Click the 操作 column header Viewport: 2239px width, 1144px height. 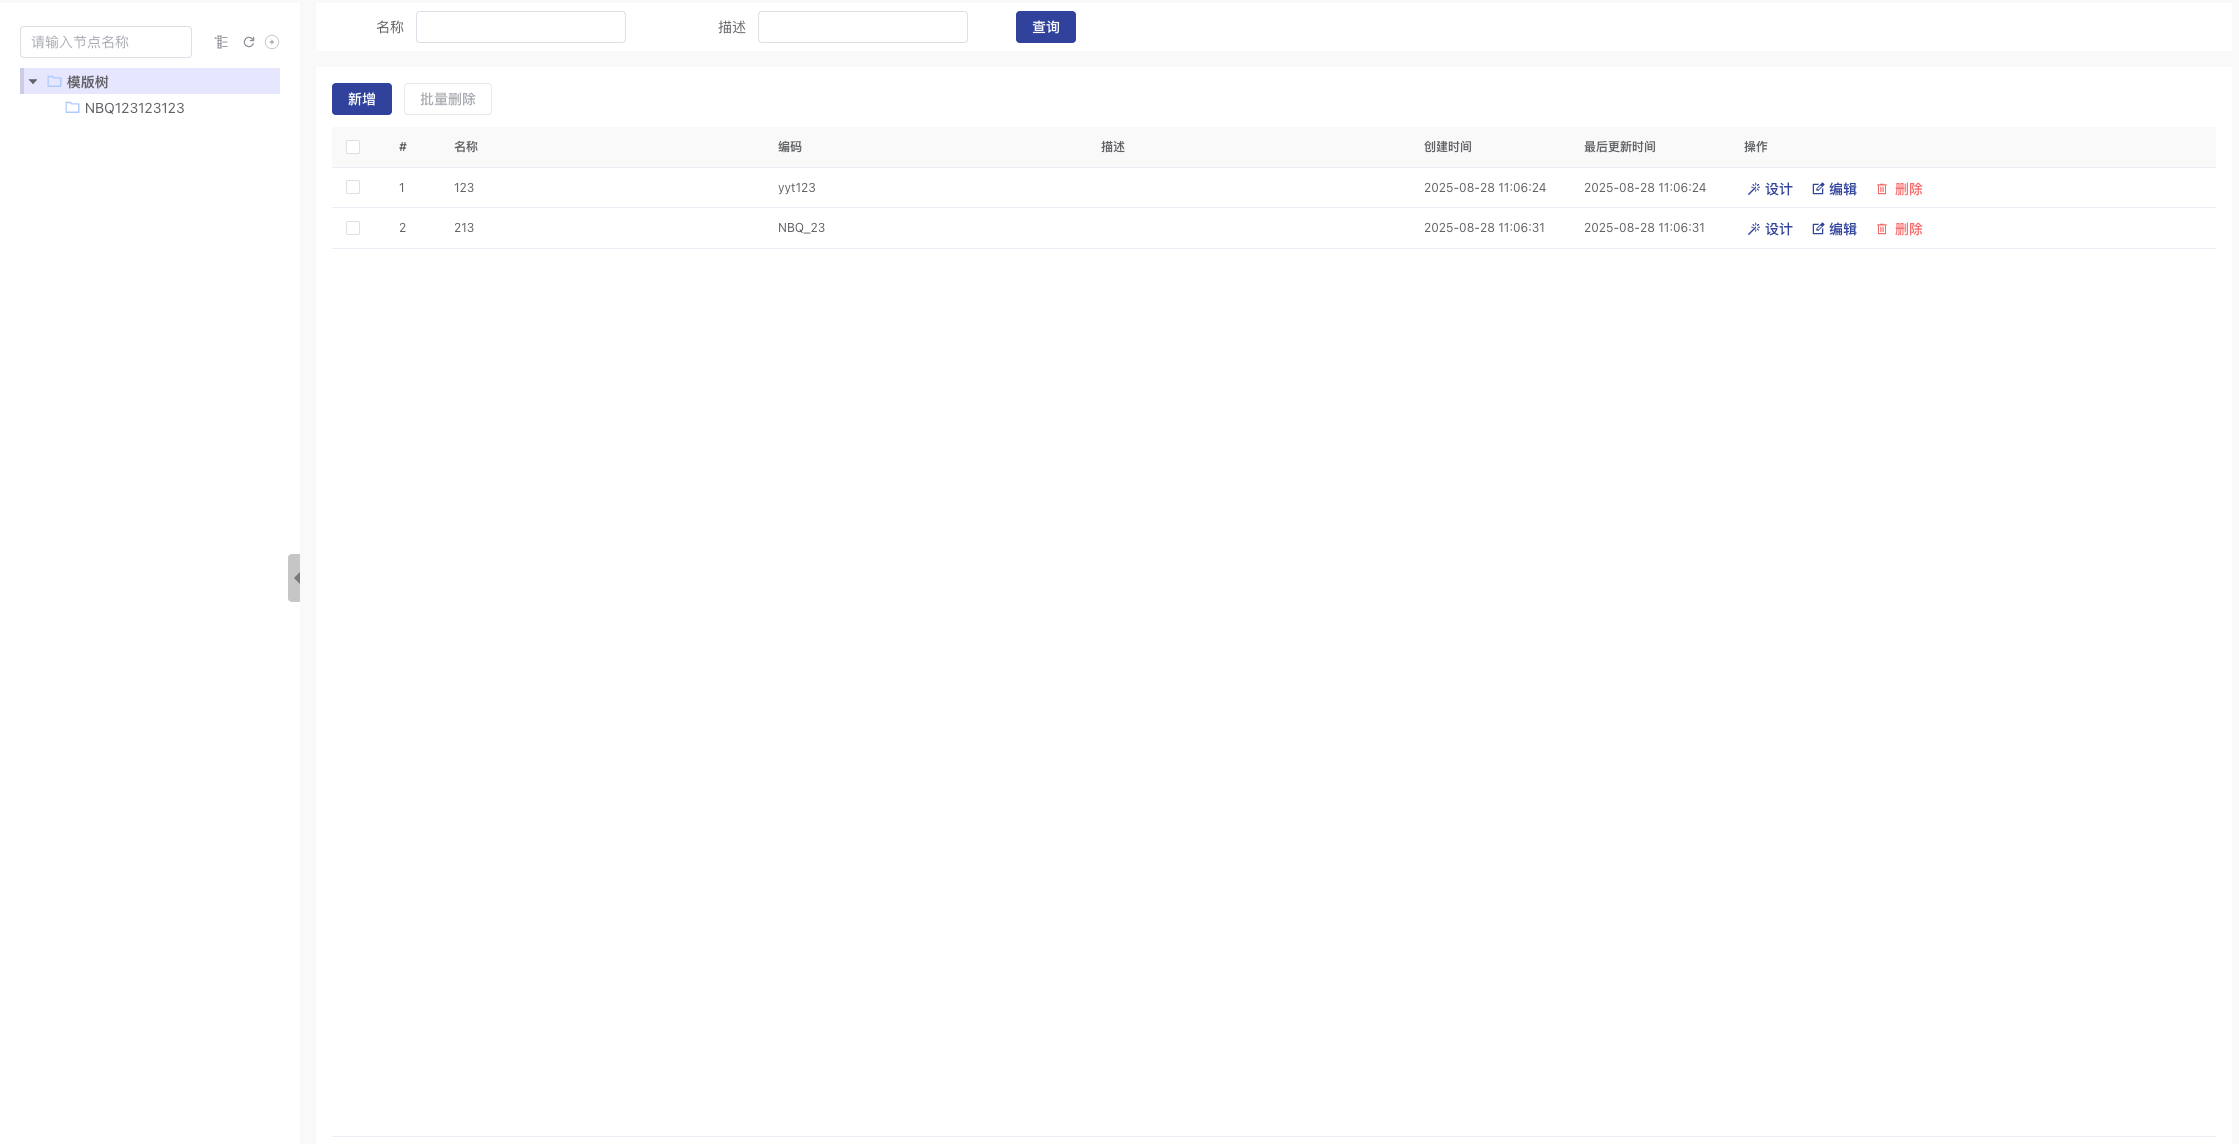click(x=1756, y=147)
